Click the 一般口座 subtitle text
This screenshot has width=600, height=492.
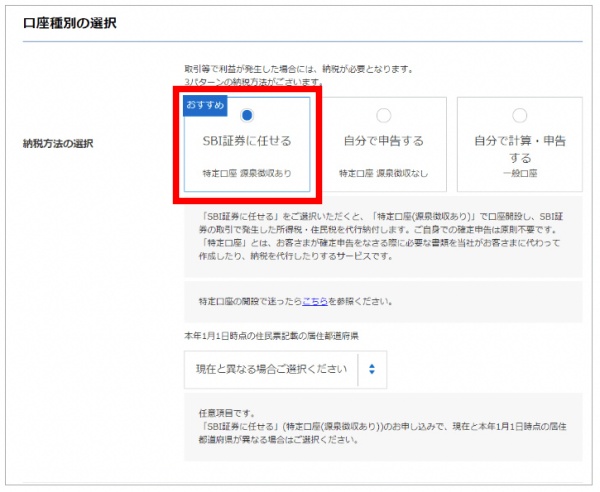(519, 174)
